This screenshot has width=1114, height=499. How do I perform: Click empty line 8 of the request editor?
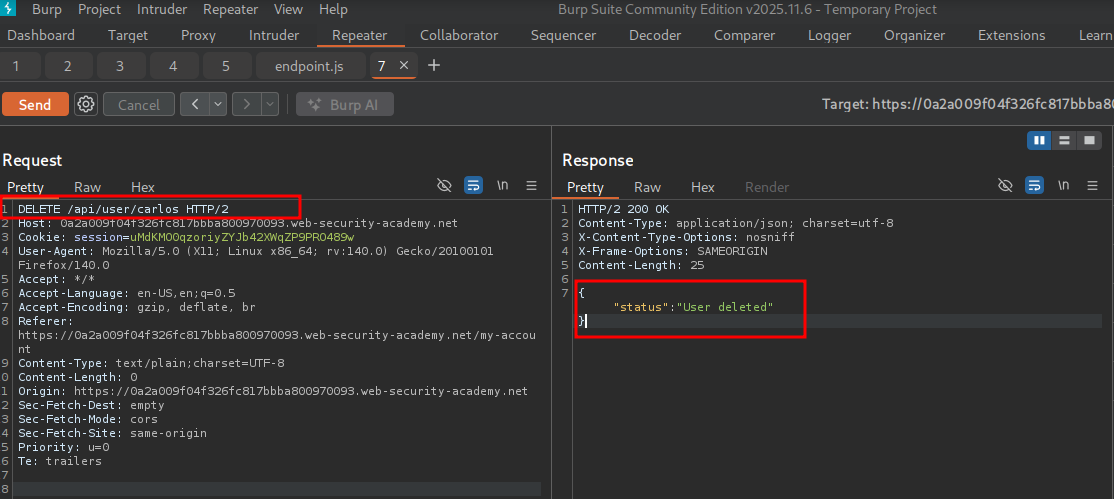pyautogui.click(x=277, y=489)
